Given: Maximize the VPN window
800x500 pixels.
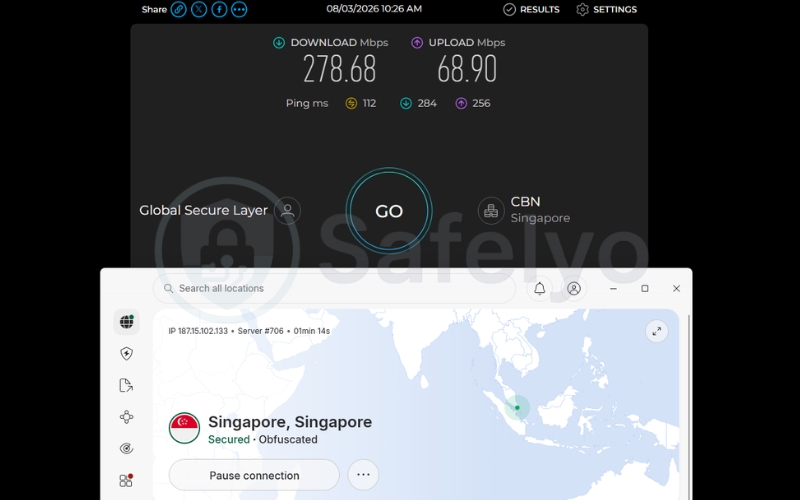Looking at the screenshot, I should 645,288.
